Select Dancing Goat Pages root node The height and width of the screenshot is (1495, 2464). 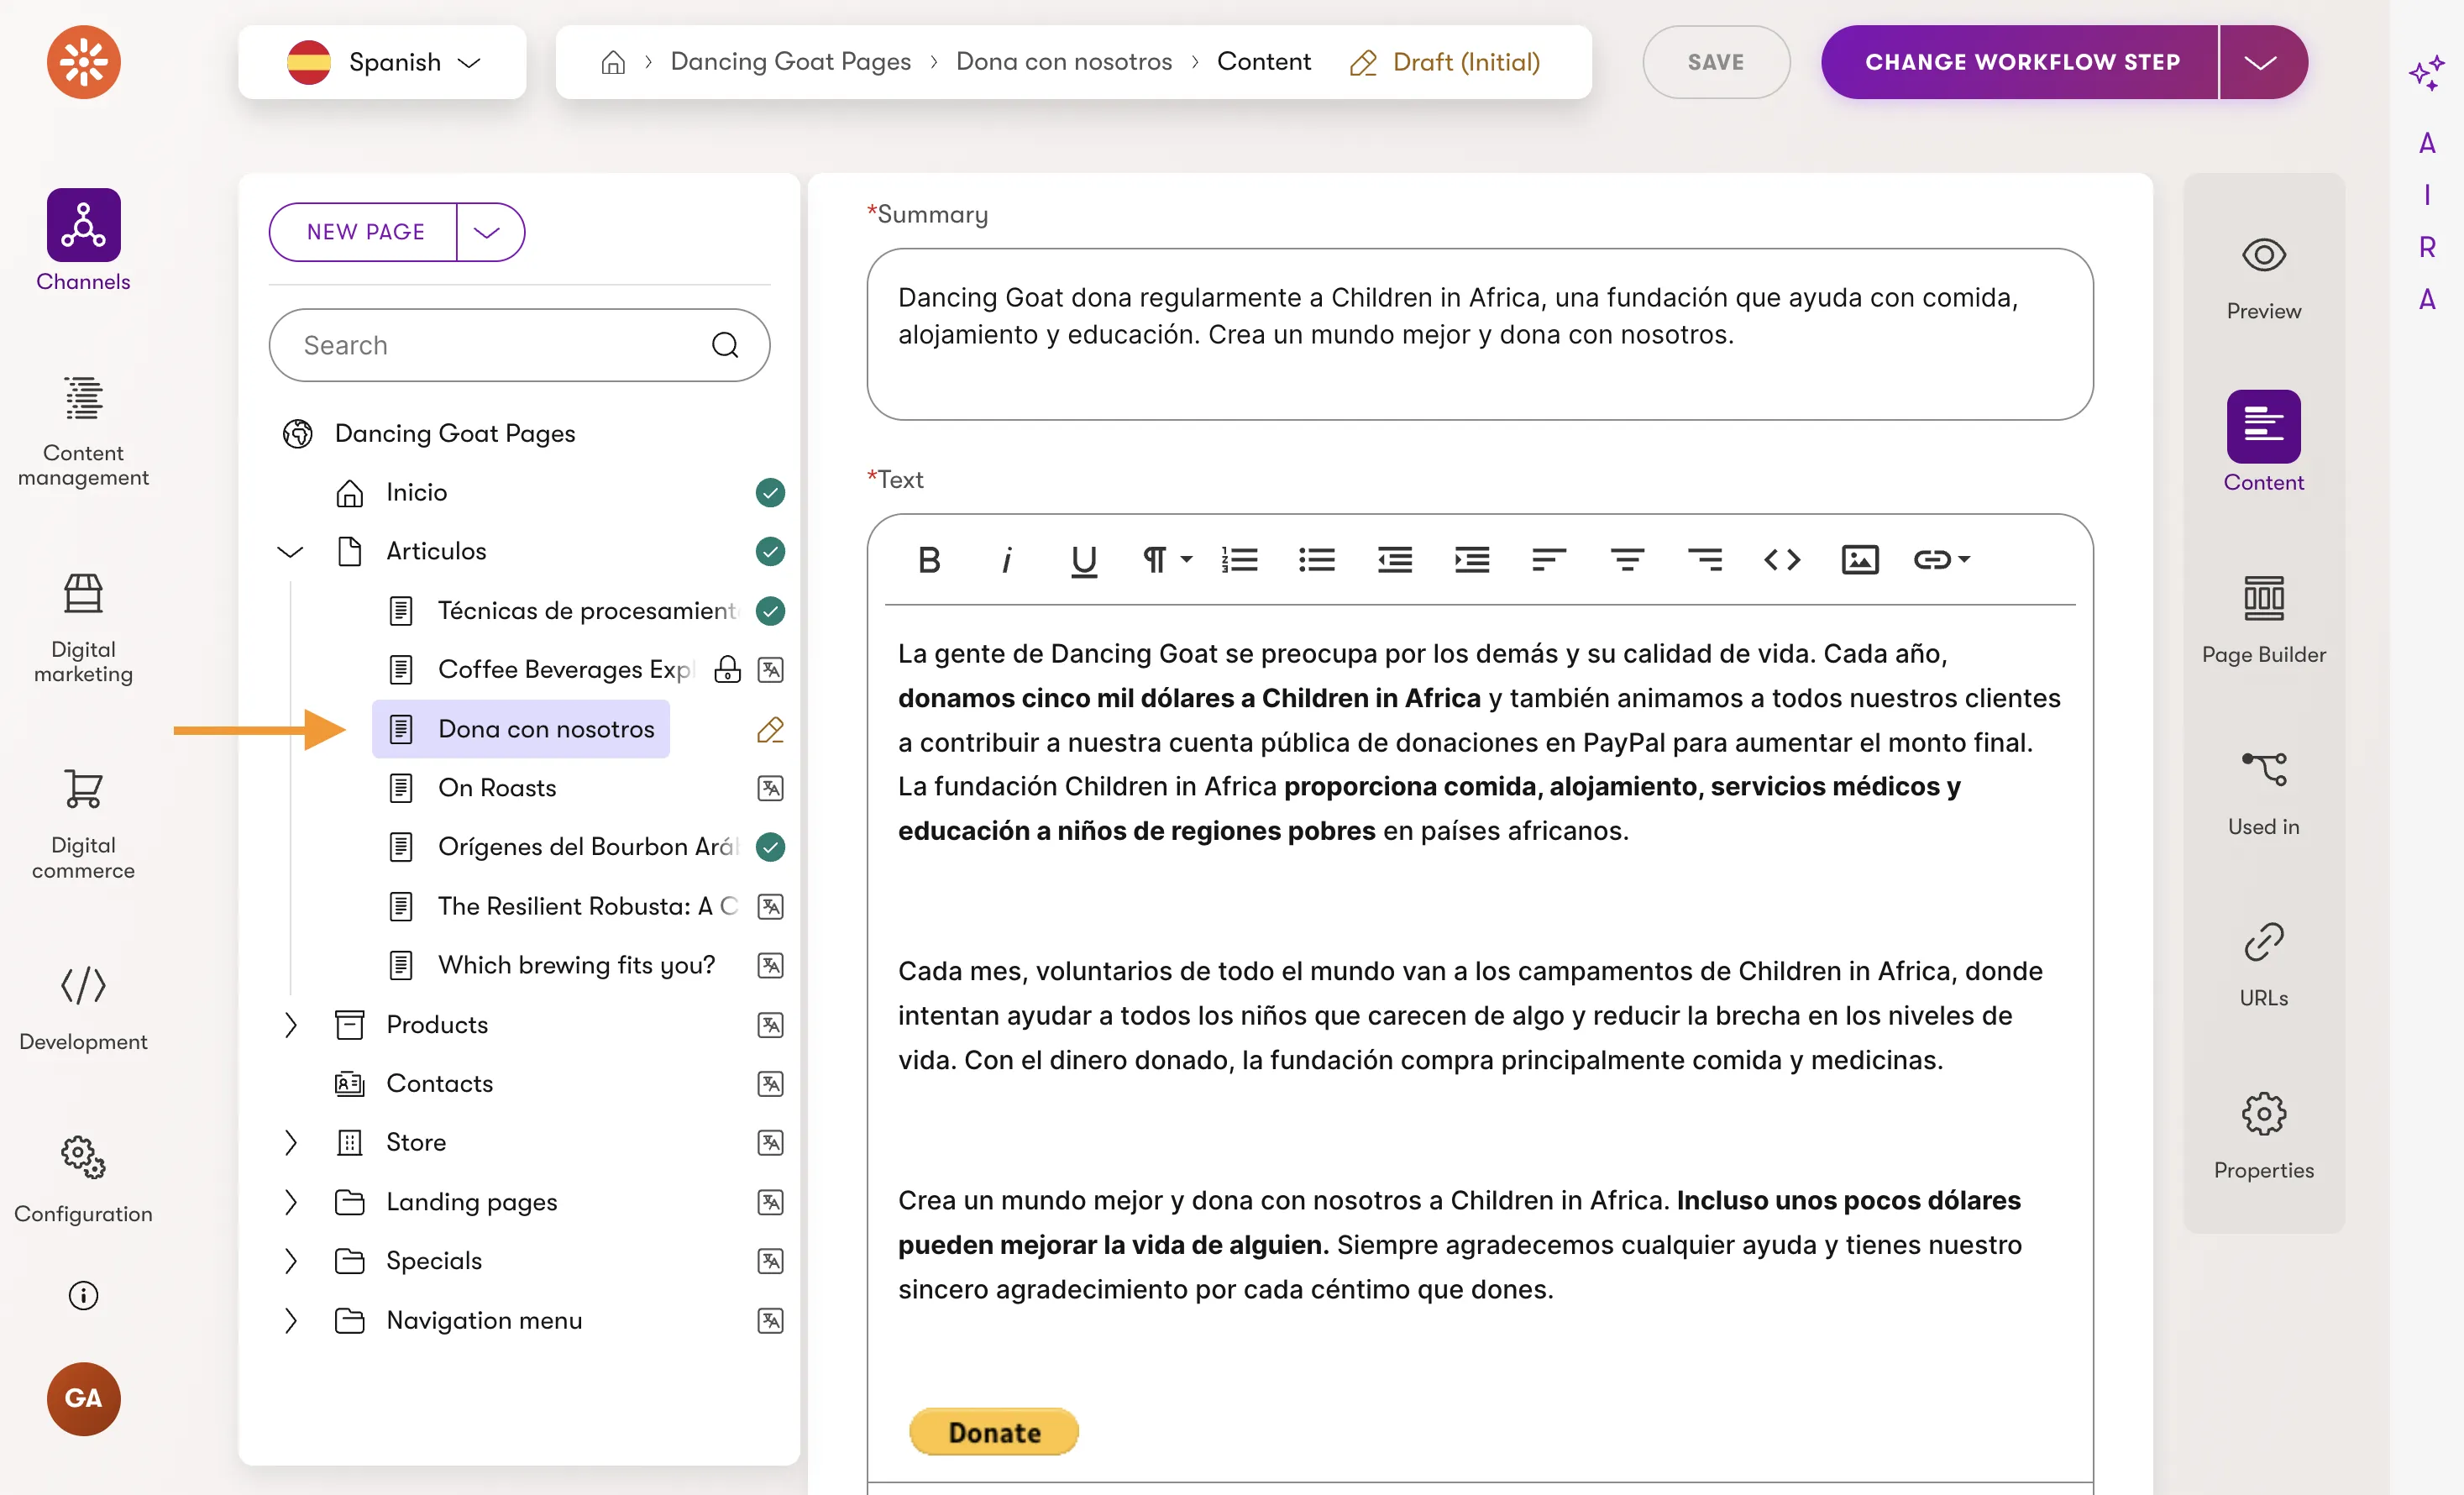455,433
